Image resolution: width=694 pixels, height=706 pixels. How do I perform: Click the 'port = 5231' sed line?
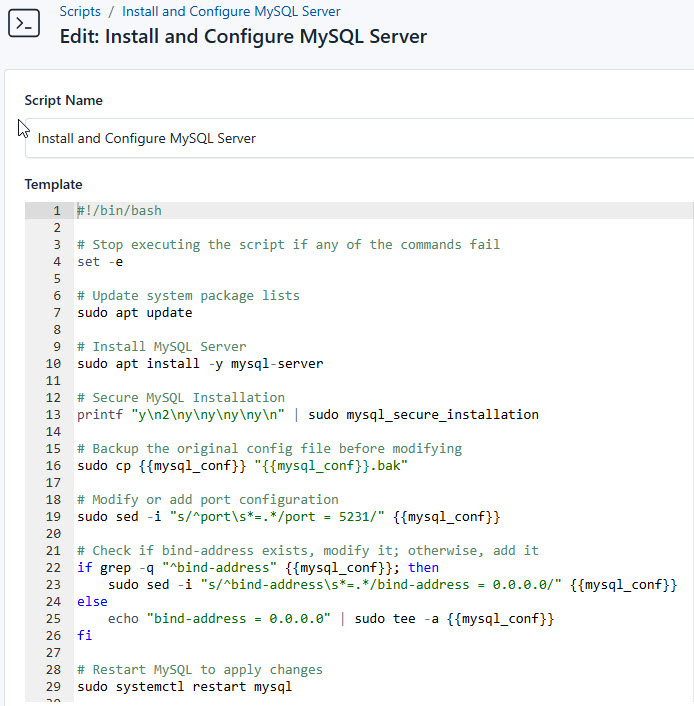pos(289,516)
